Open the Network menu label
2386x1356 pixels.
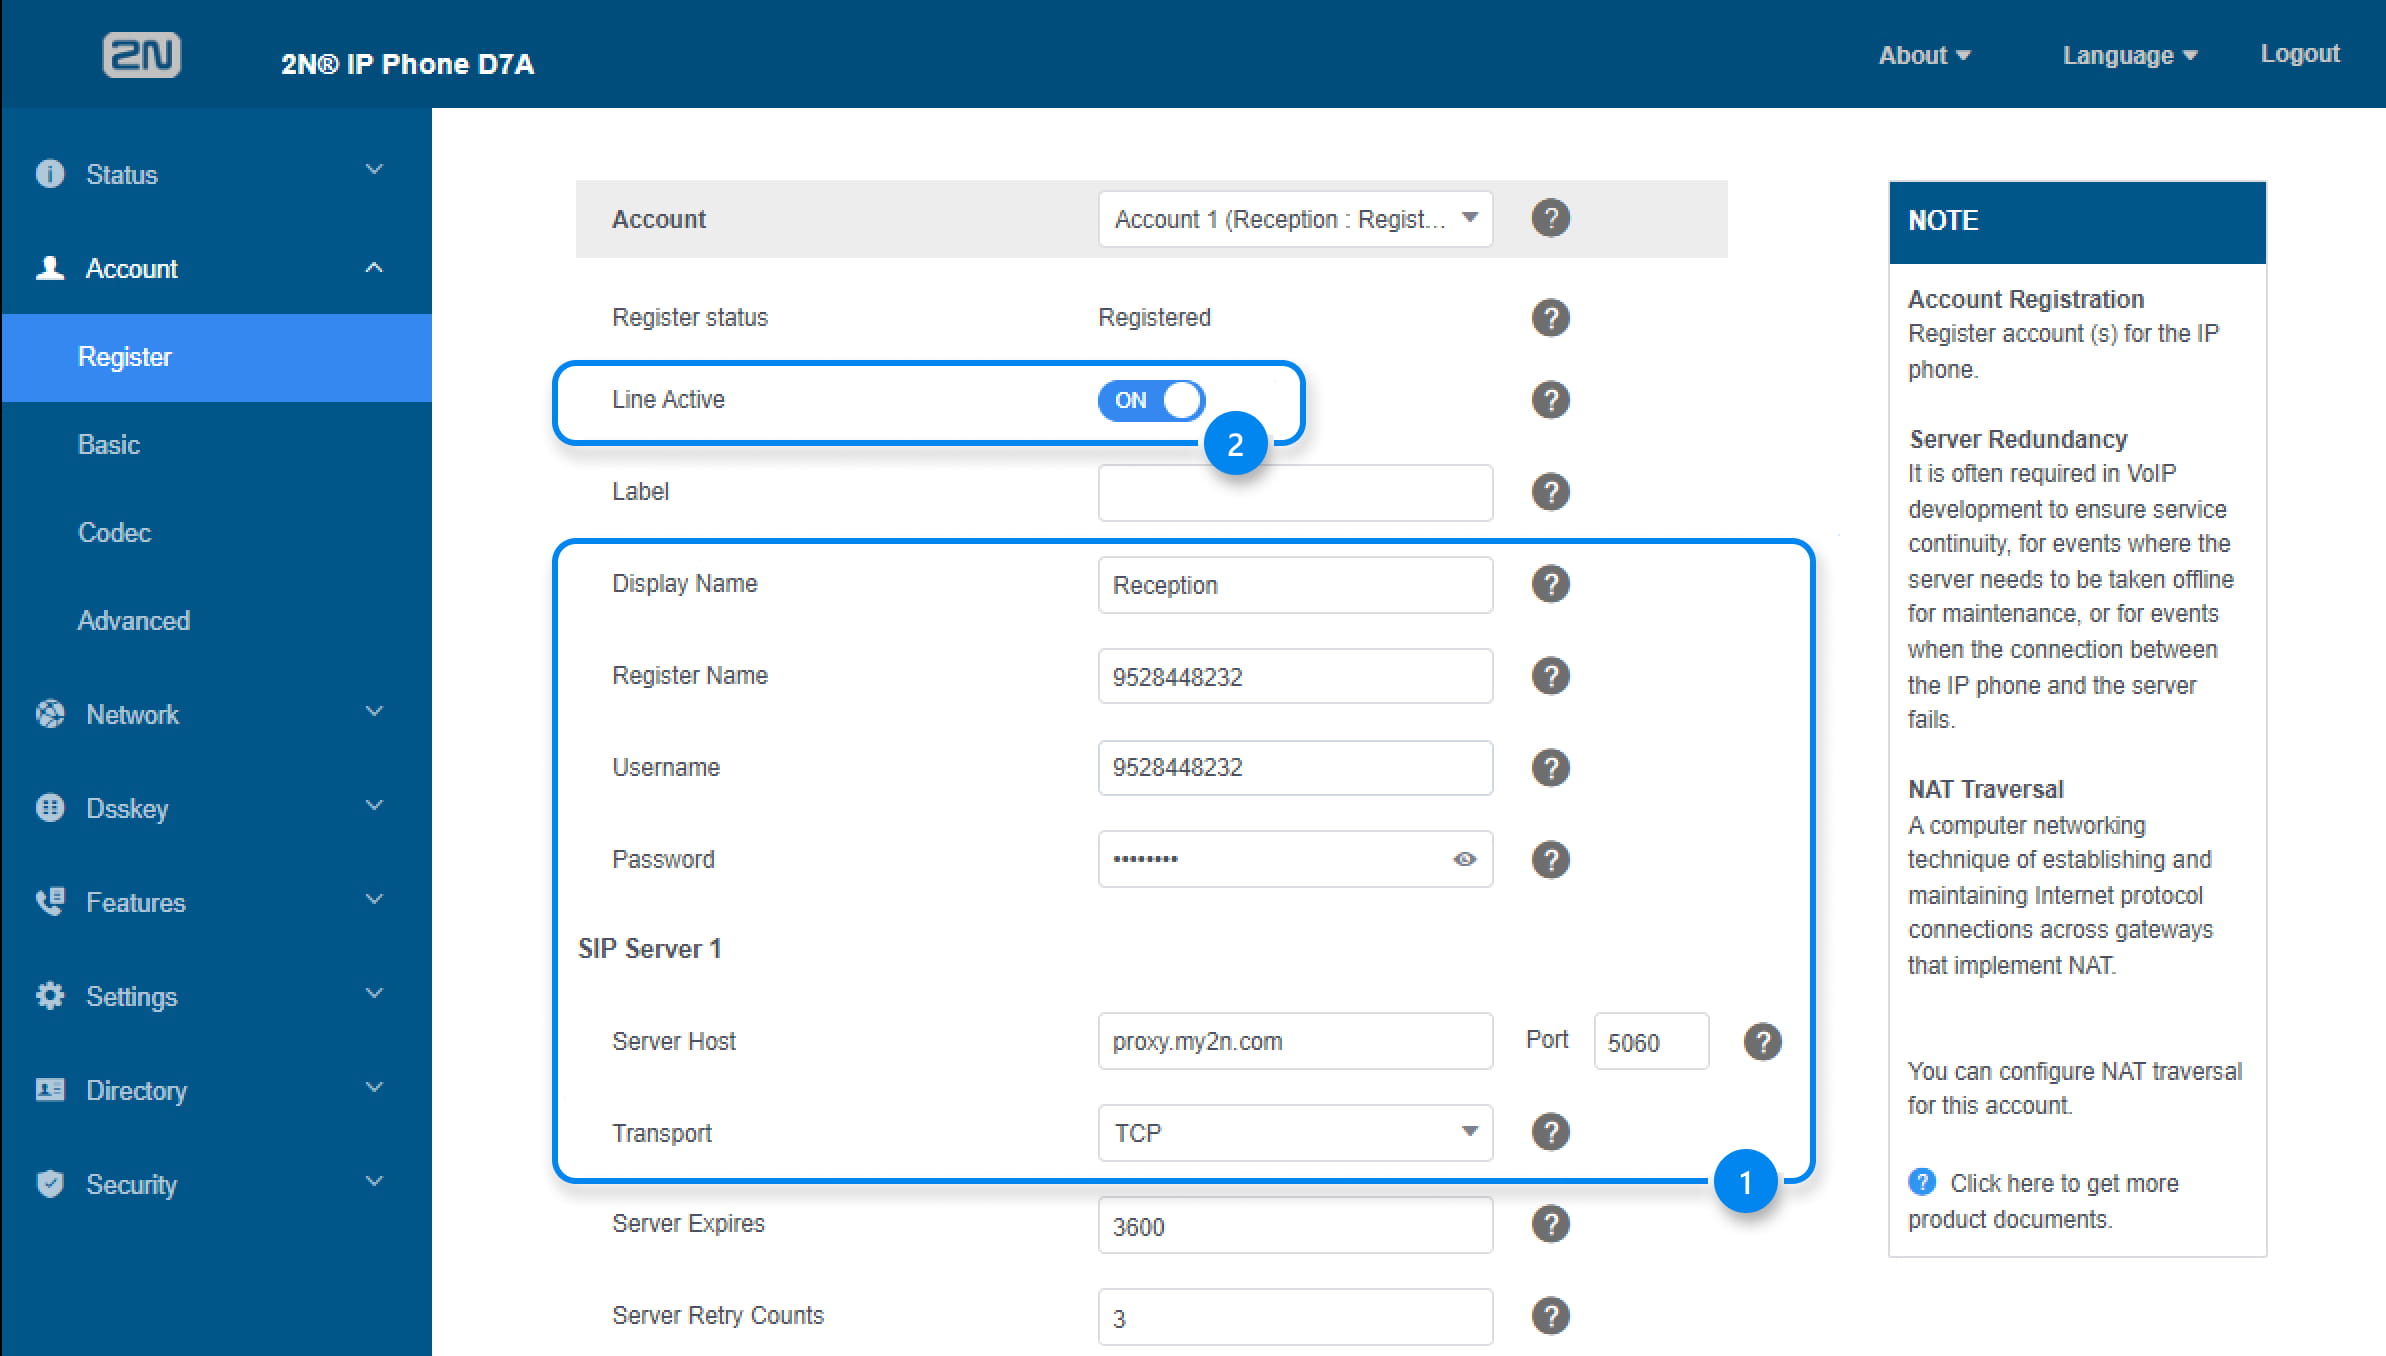pyautogui.click(x=132, y=714)
